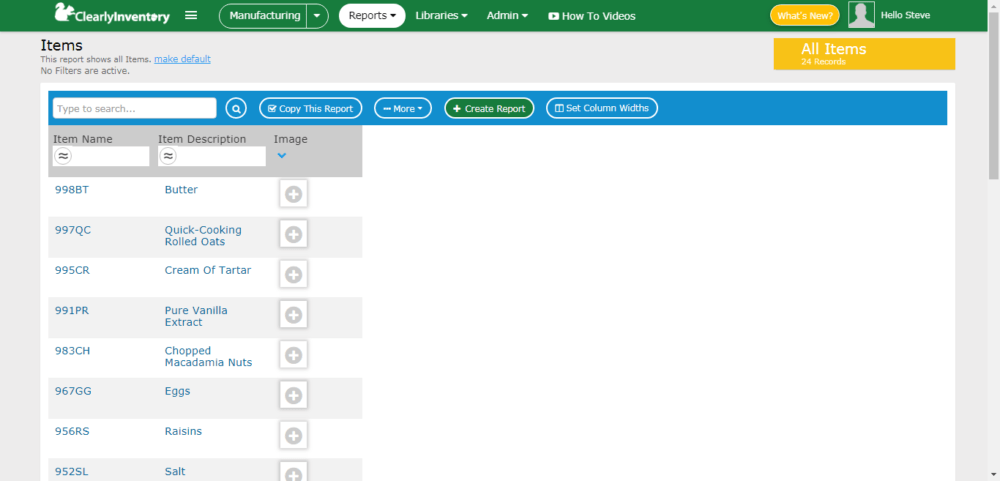The height and width of the screenshot is (481, 1000).
Task: Open item 997QC
Action: point(73,230)
